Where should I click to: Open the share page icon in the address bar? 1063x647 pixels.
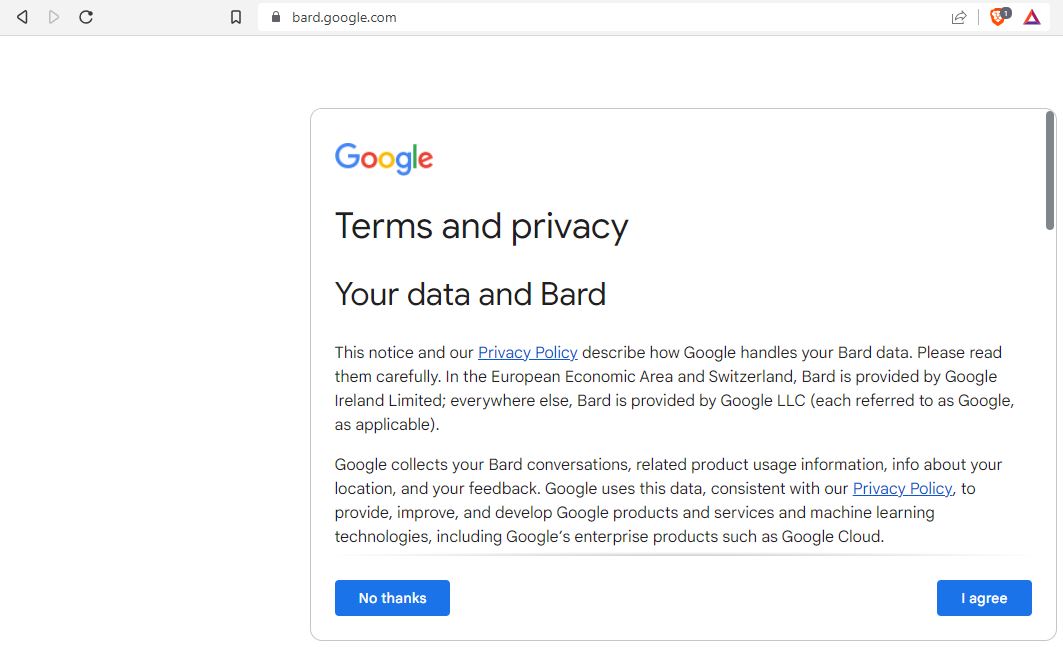click(x=959, y=17)
